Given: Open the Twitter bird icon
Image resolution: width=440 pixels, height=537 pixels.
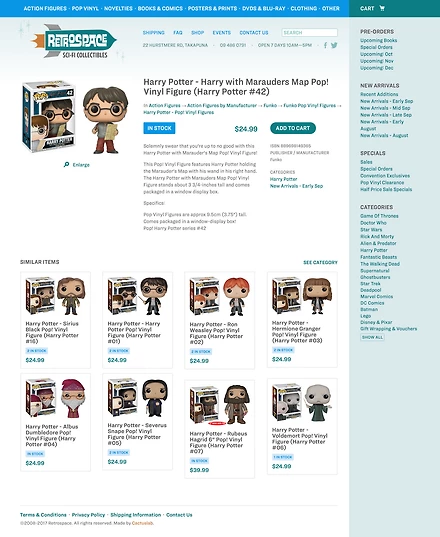Looking at the screenshot, I should [x=334, y=45].
